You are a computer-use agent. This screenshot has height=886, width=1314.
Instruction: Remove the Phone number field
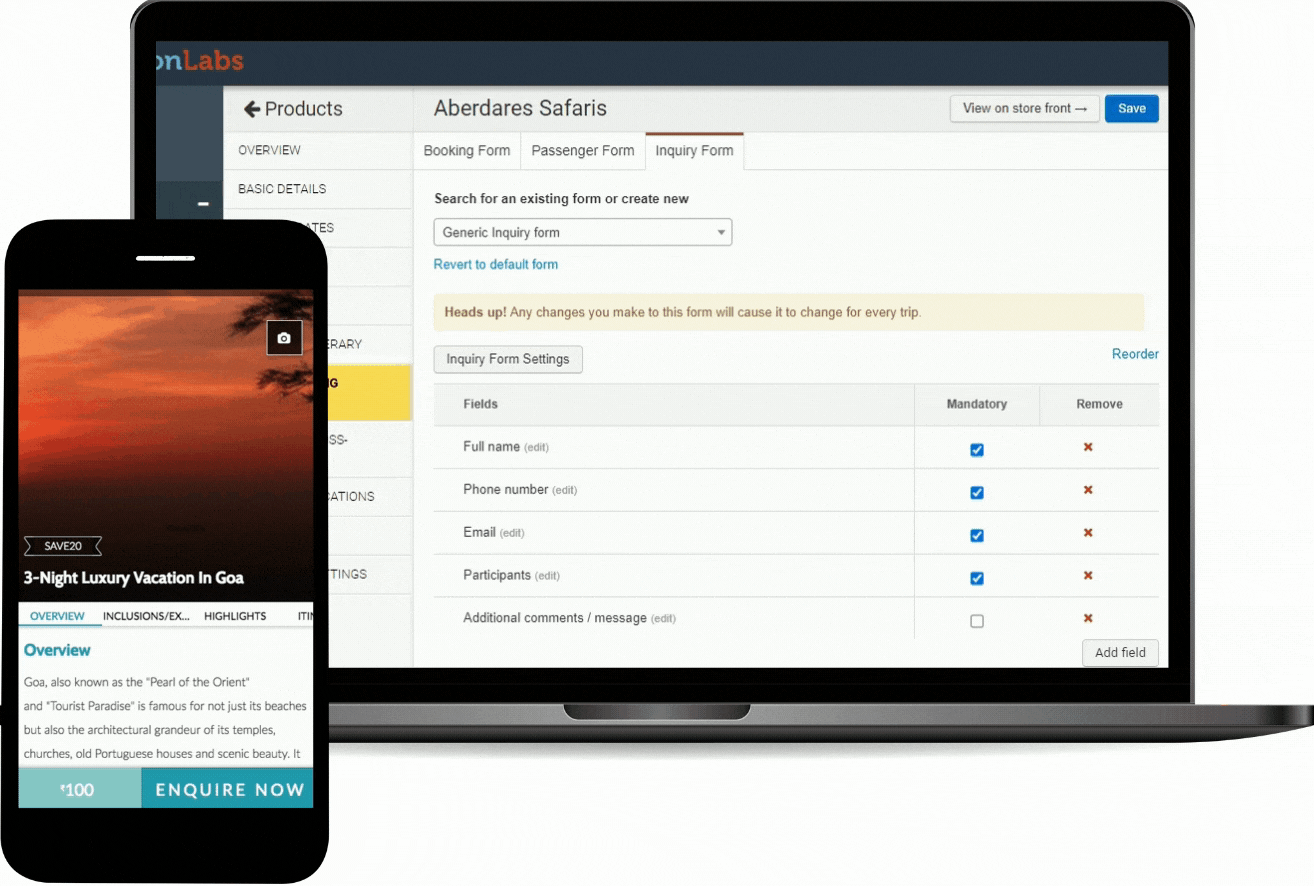1088,490
